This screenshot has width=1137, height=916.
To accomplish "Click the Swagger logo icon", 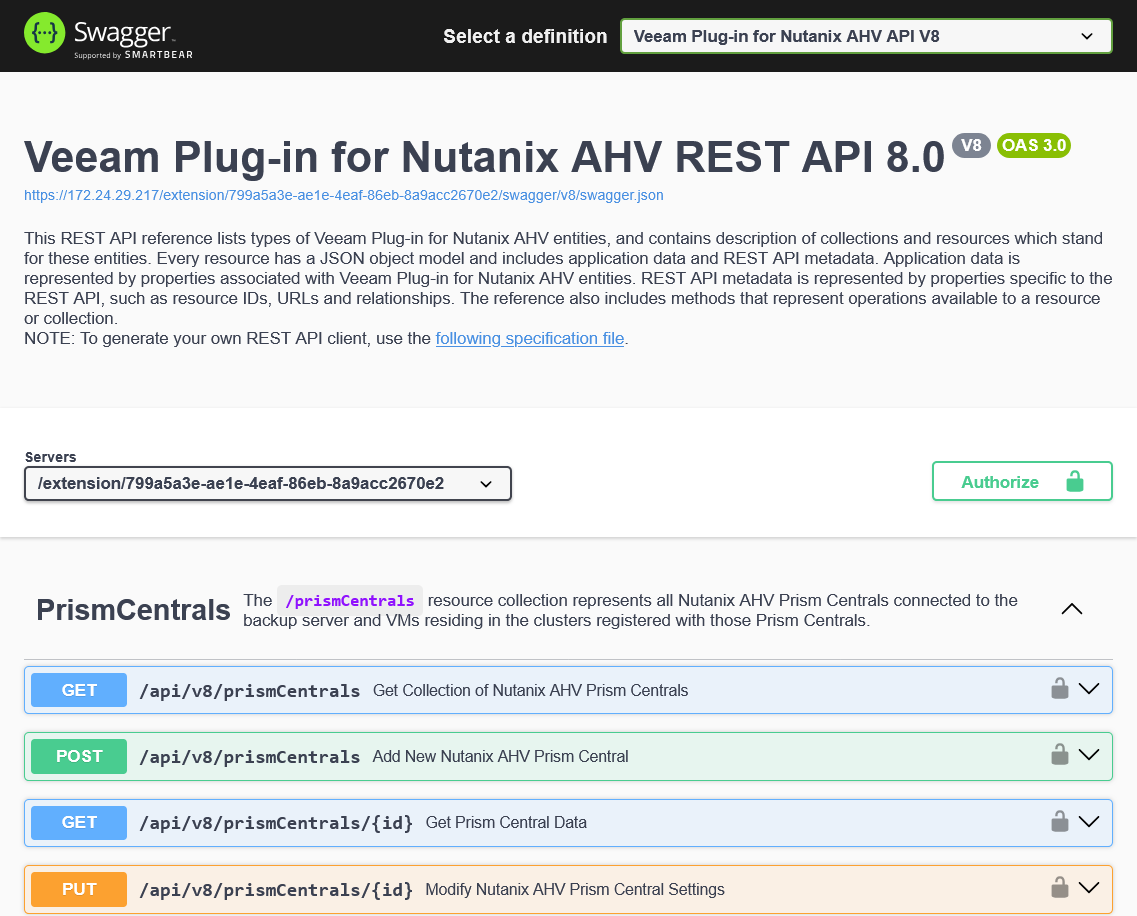I will pos(45,35).
